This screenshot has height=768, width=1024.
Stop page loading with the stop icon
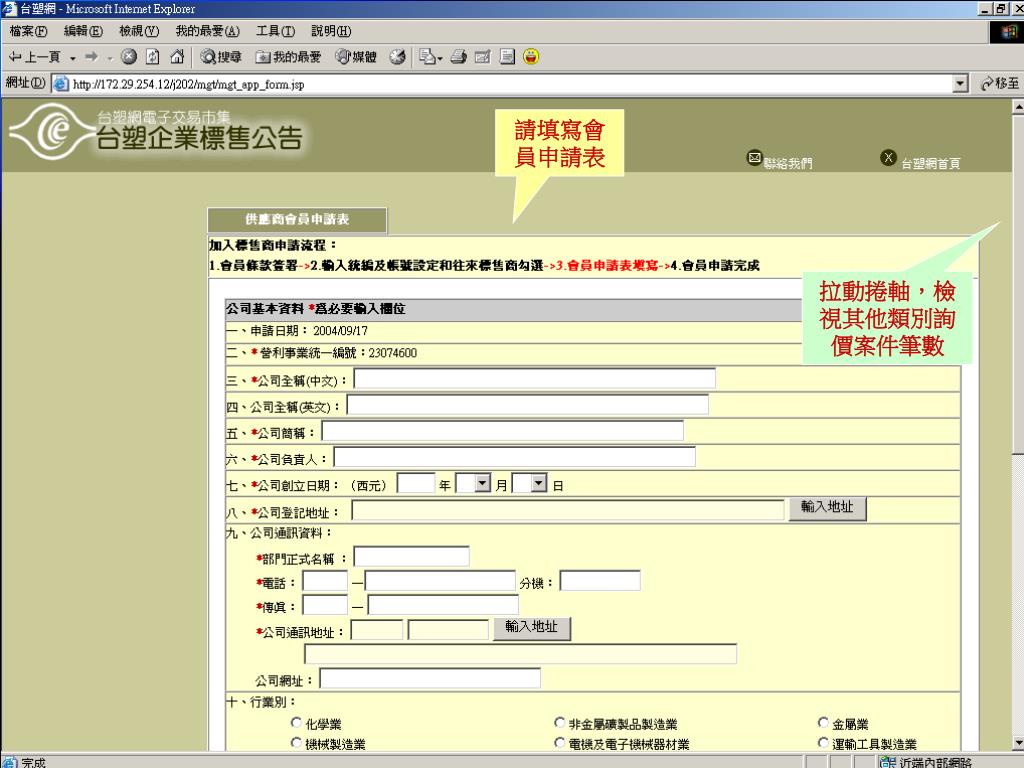point(129,57)
